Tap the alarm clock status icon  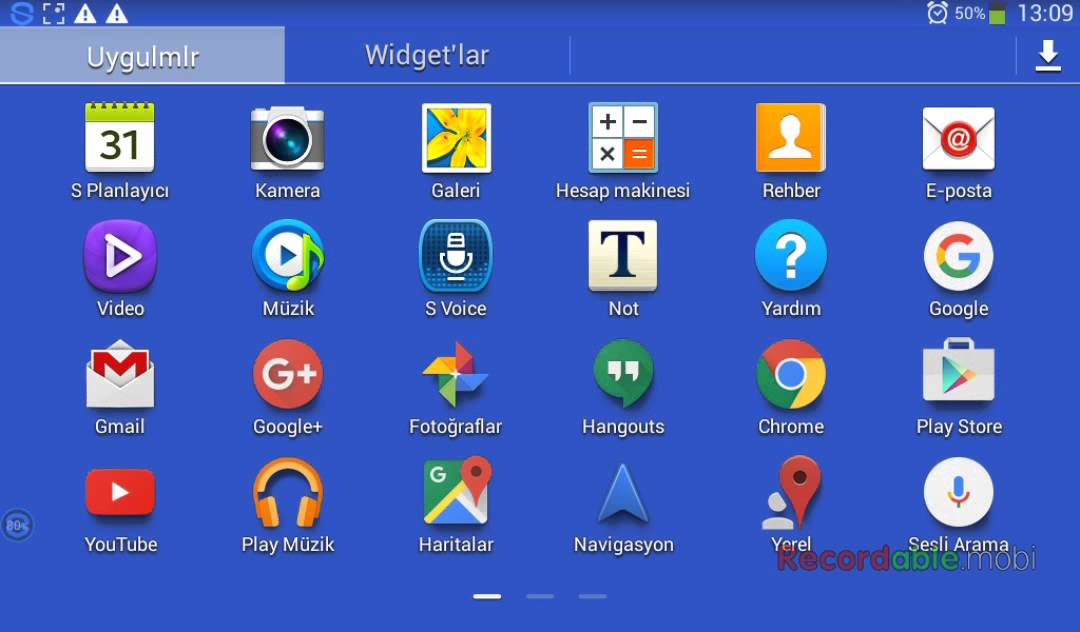pos(937,12)
